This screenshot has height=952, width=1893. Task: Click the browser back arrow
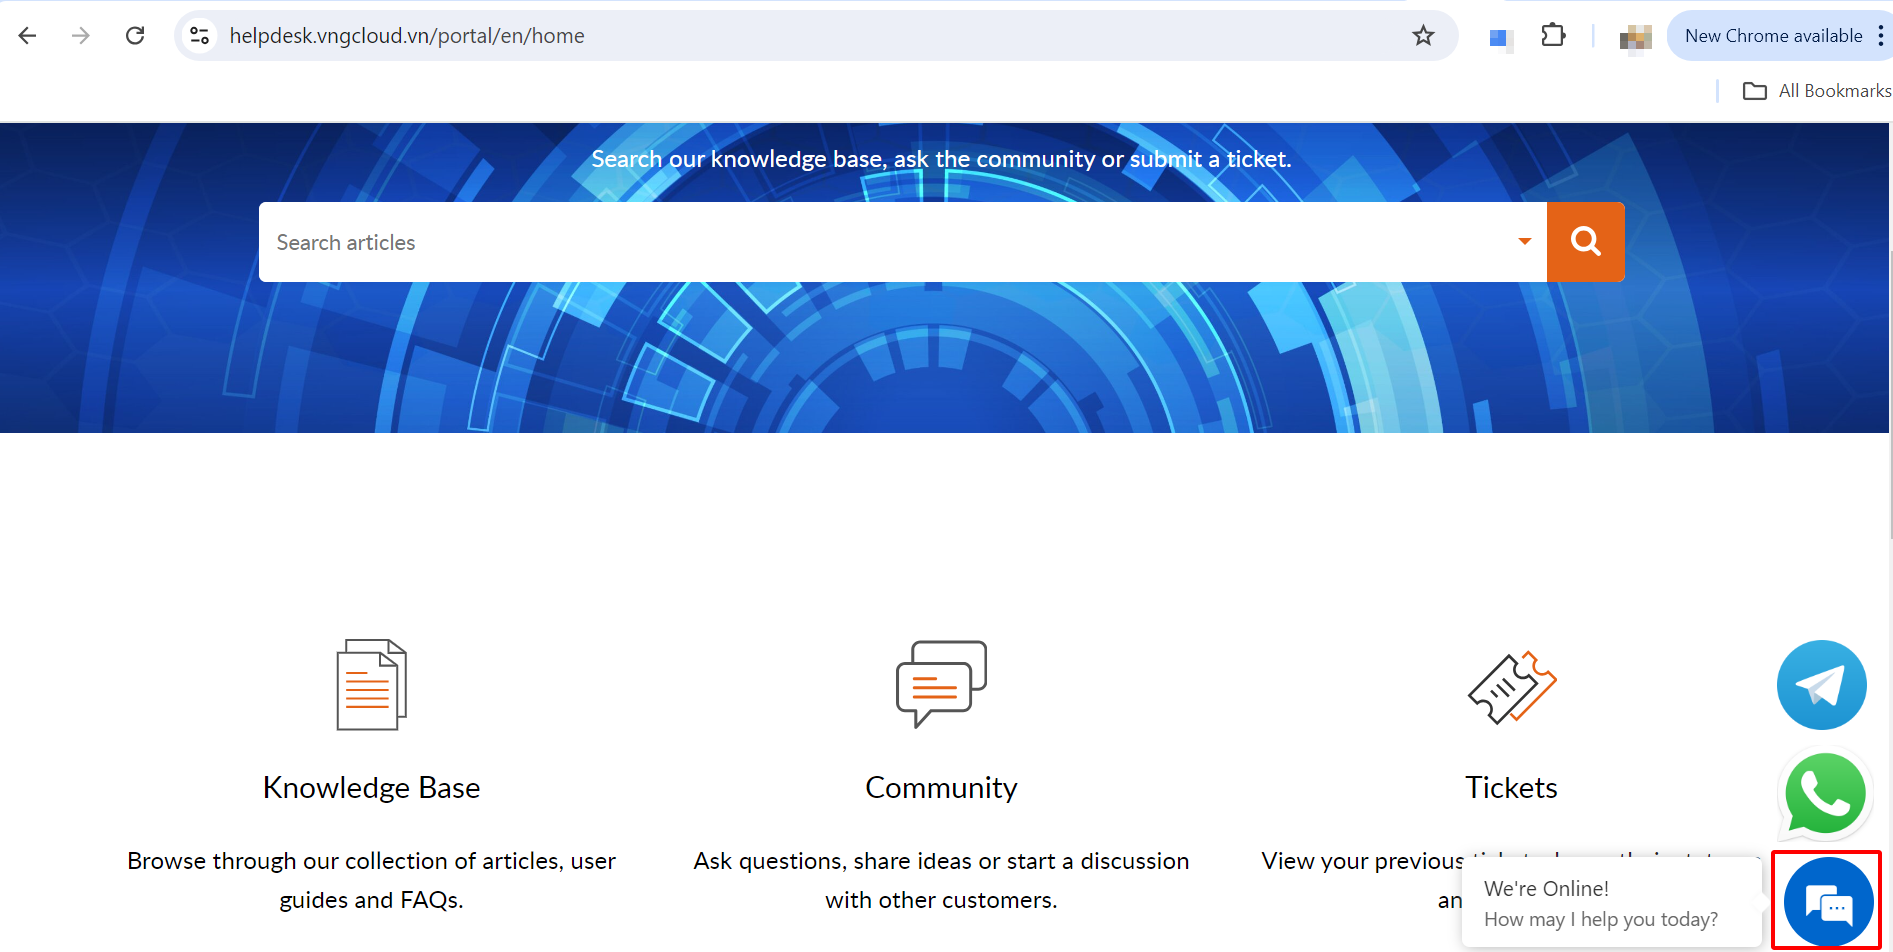[27, 36]
